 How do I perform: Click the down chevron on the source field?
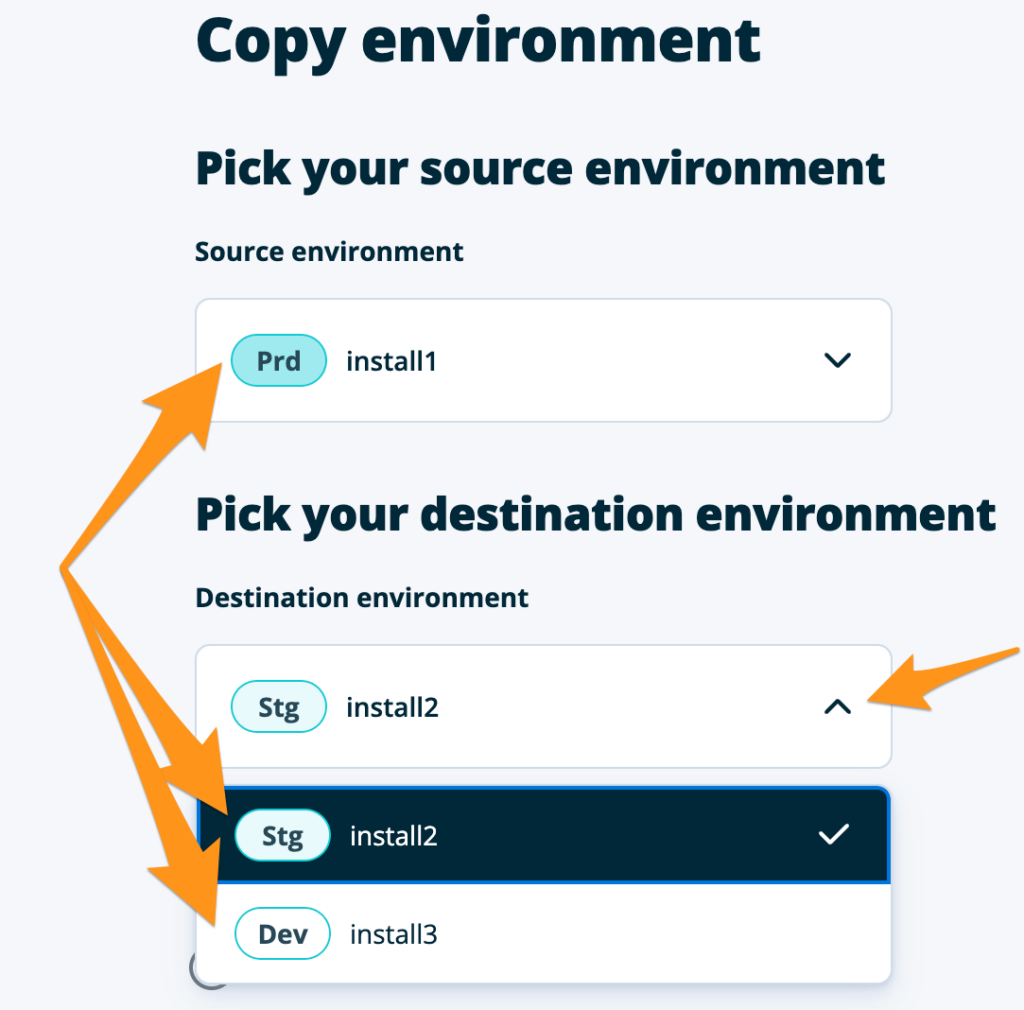(837, 361)
